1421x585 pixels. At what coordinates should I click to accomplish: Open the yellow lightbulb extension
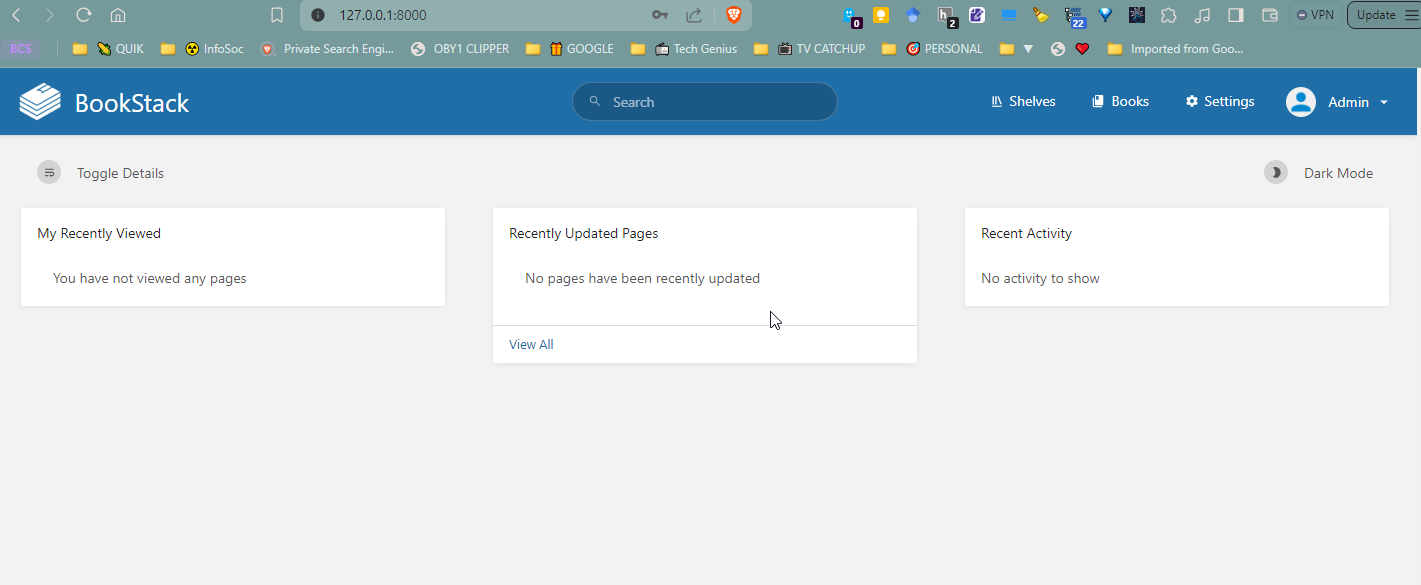point(881,15)
